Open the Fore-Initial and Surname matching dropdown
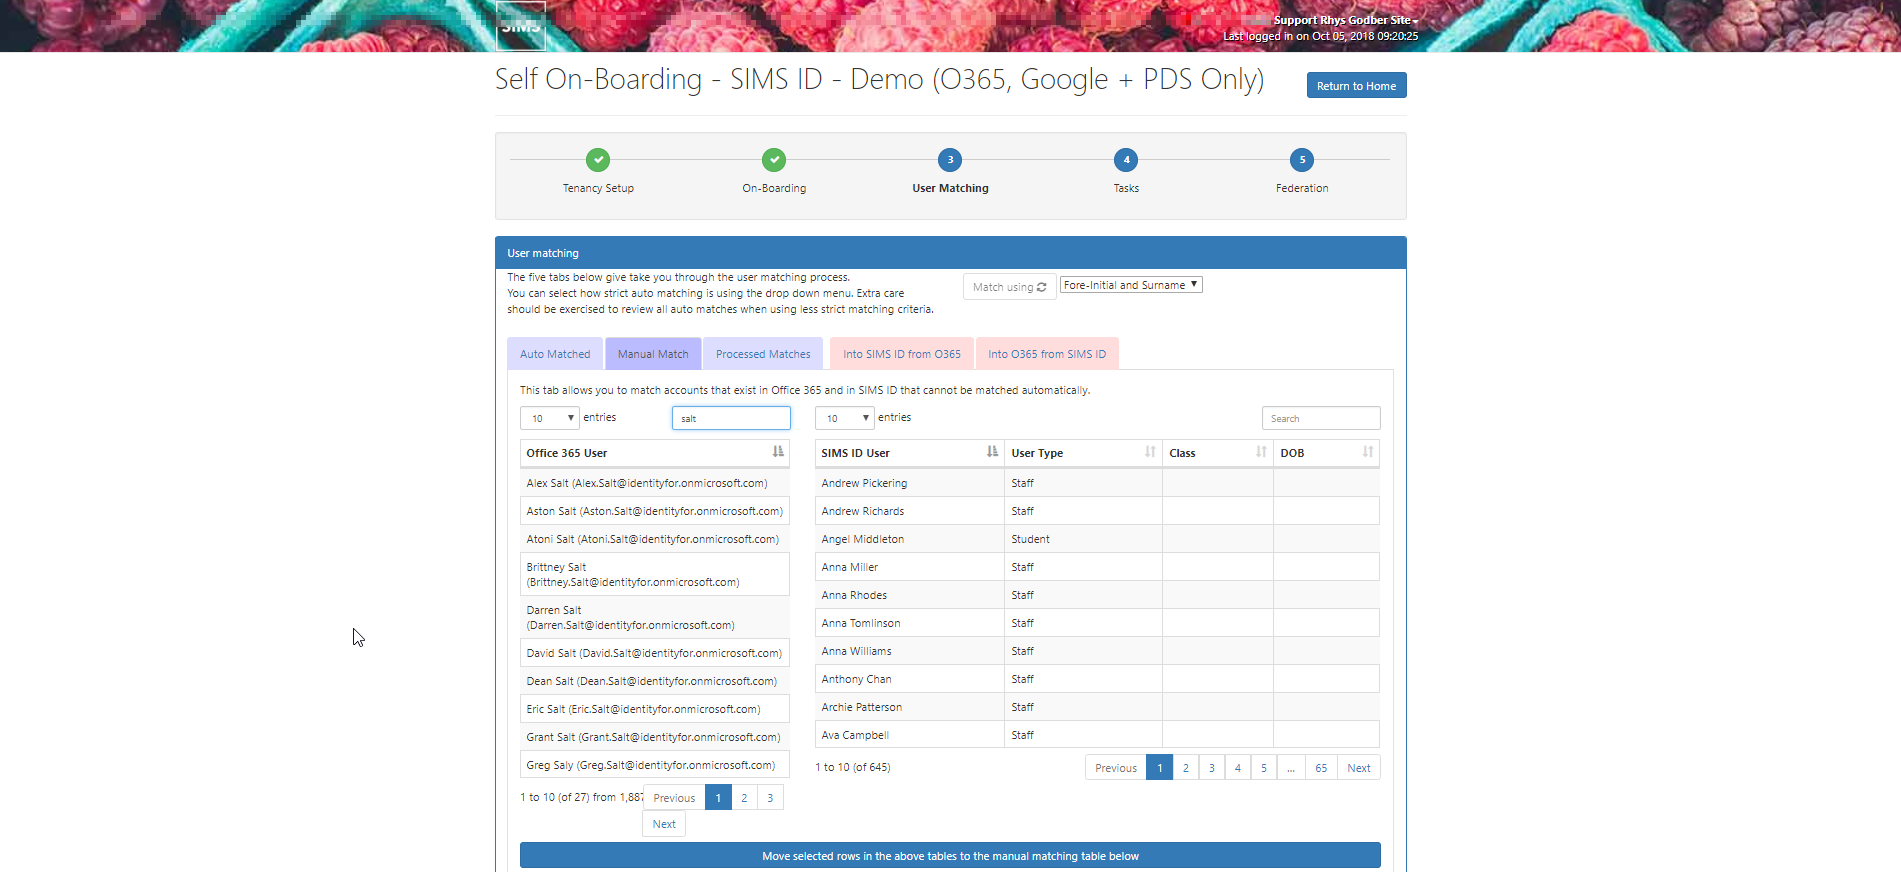1901x872 pixels. (1131, 285)
